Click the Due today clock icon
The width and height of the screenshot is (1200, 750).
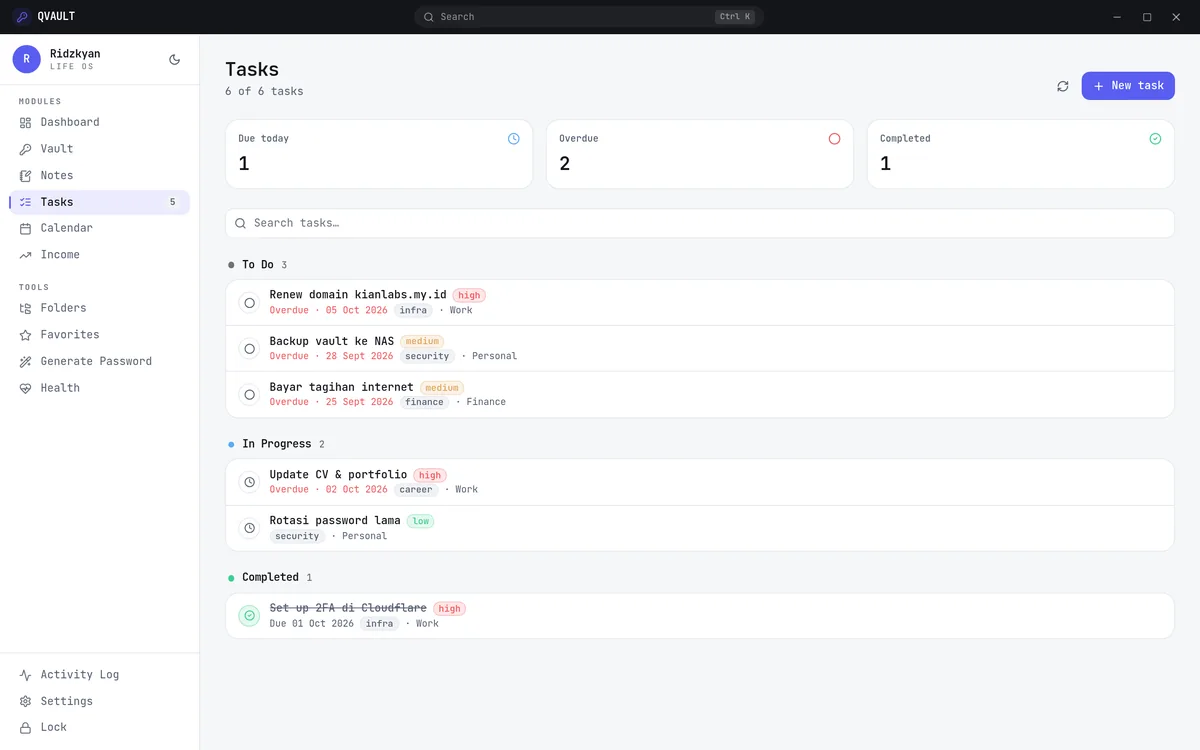click(x=514, y=139)
